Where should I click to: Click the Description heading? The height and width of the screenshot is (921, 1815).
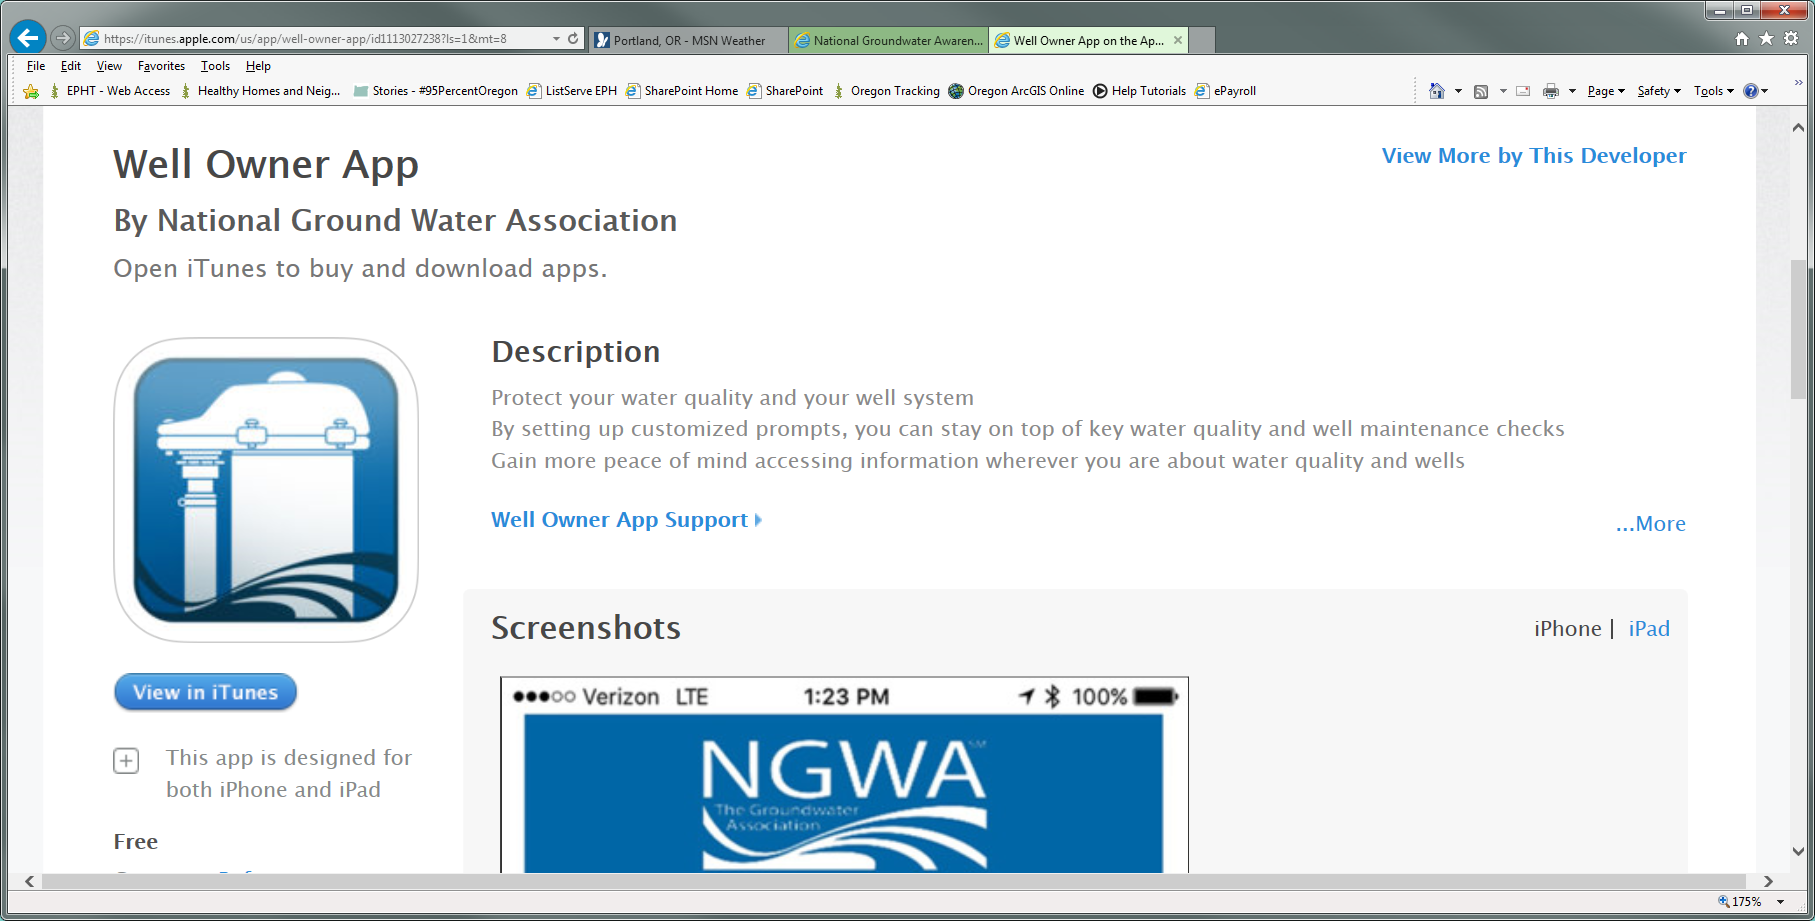(x=576, y=352)
